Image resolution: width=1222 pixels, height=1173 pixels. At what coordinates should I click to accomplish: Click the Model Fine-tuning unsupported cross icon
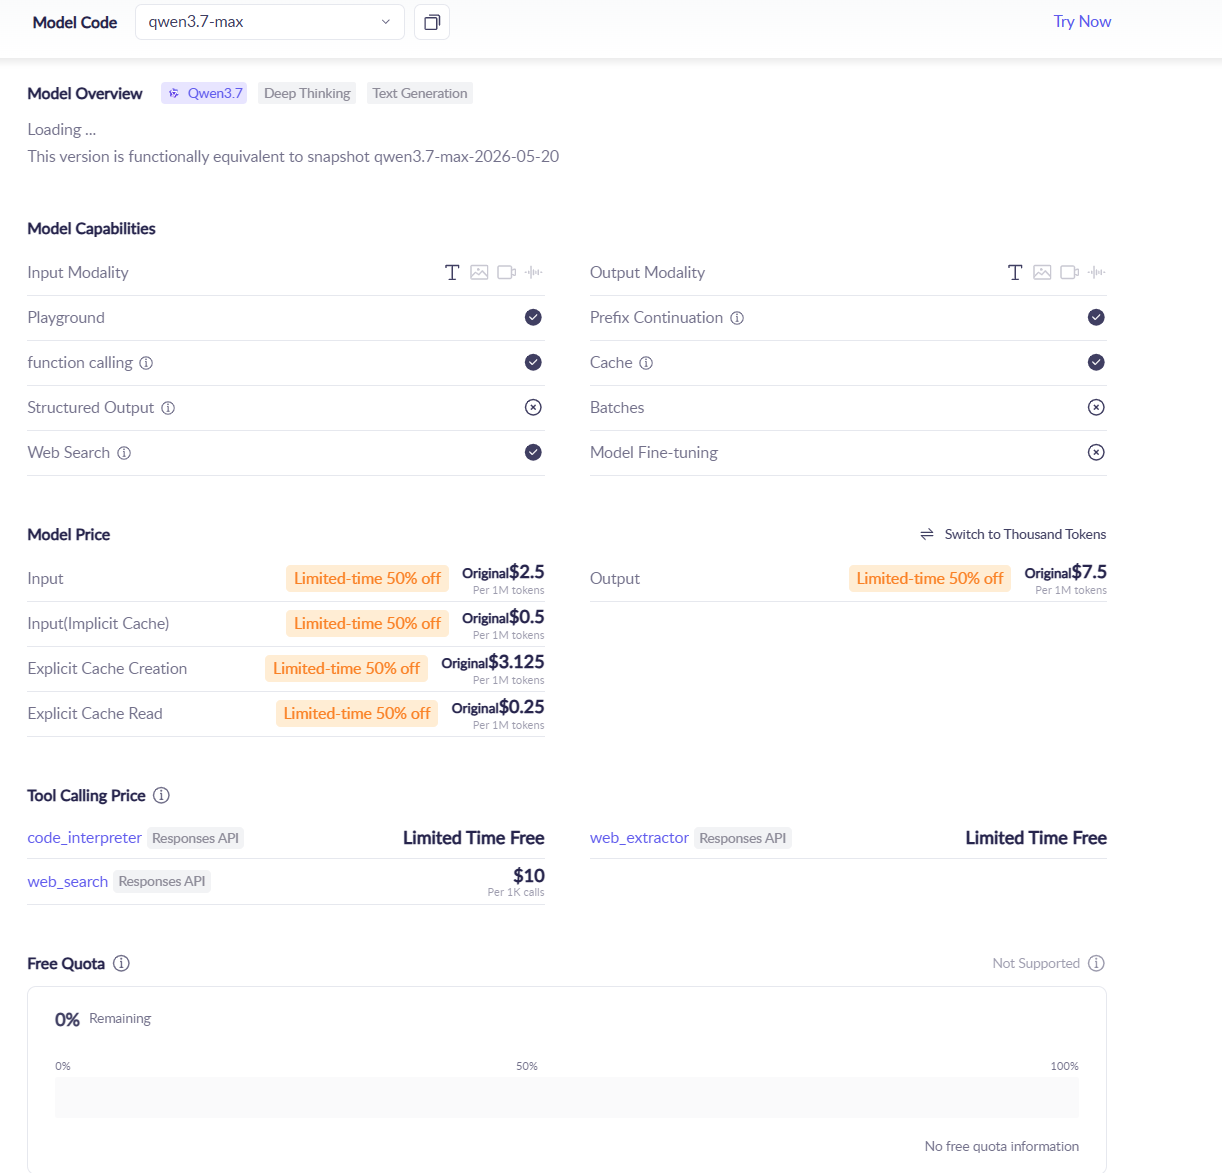(x=1096, y=452)
